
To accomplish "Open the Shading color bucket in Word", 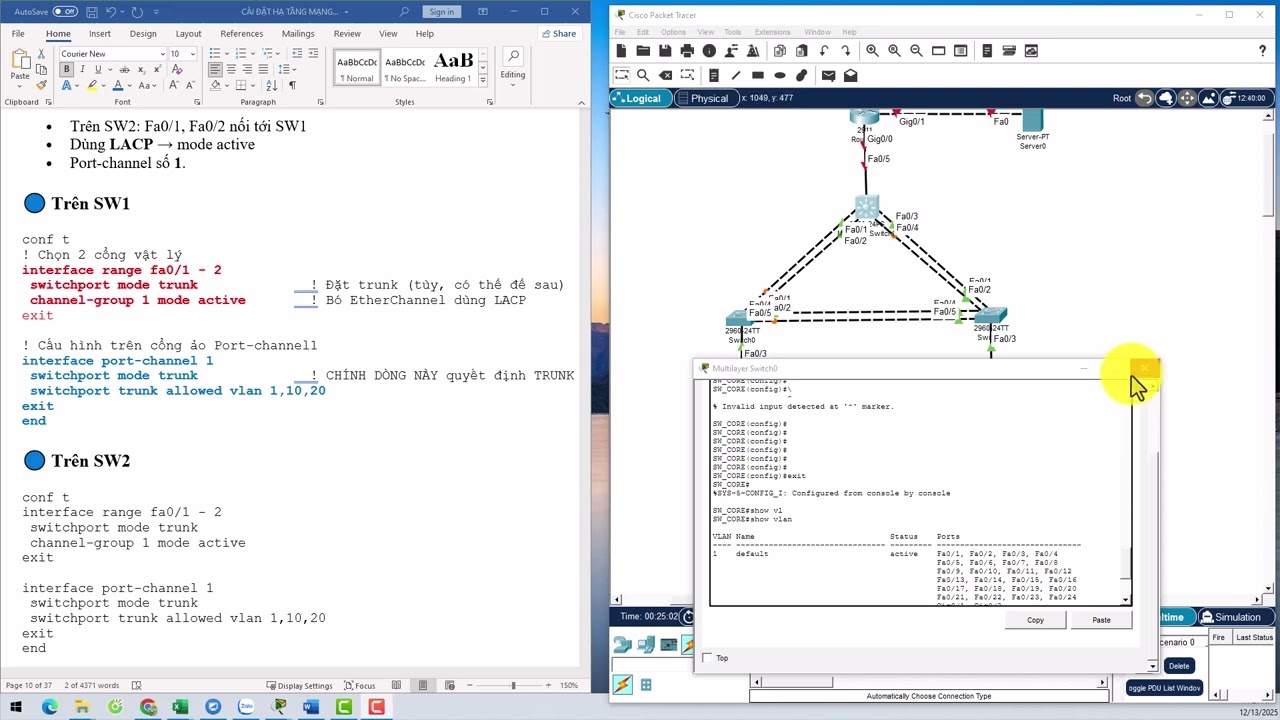I will [213, 85].
